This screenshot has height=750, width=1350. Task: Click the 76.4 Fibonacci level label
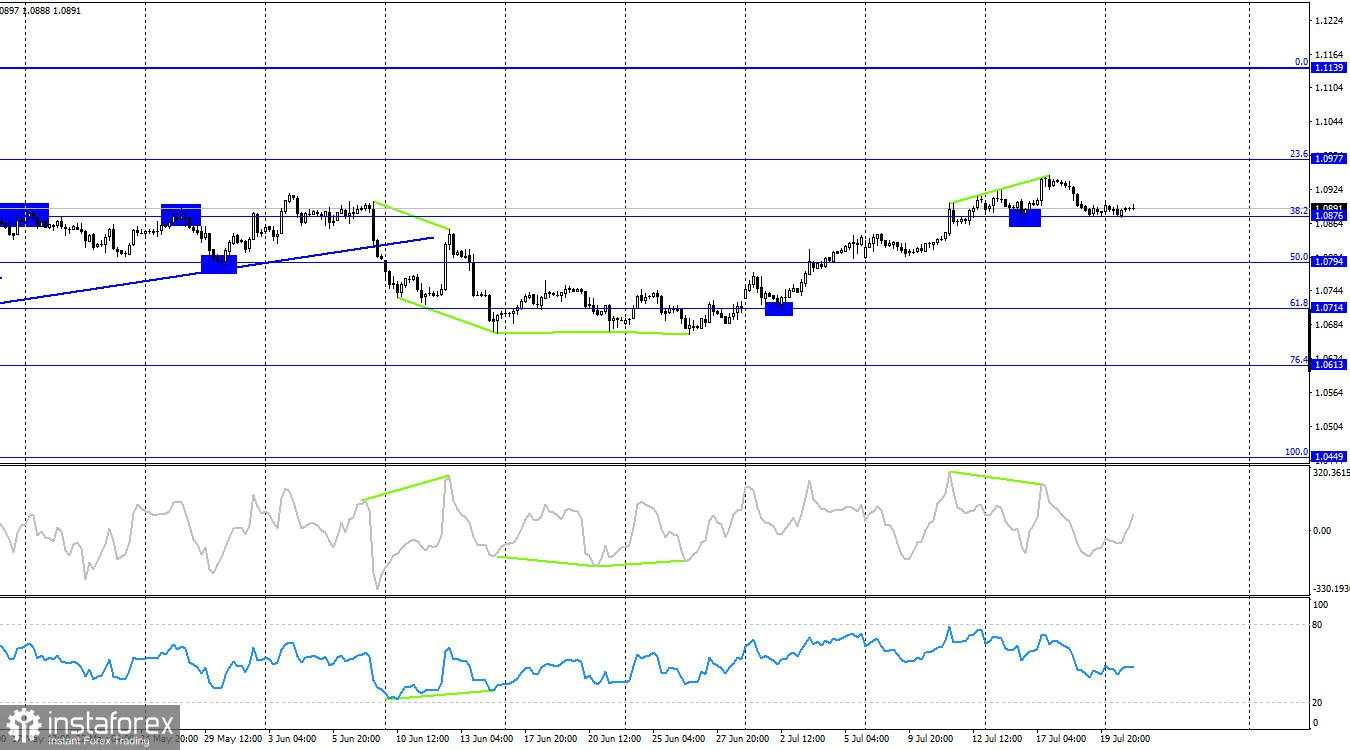tap(1298, 360)
